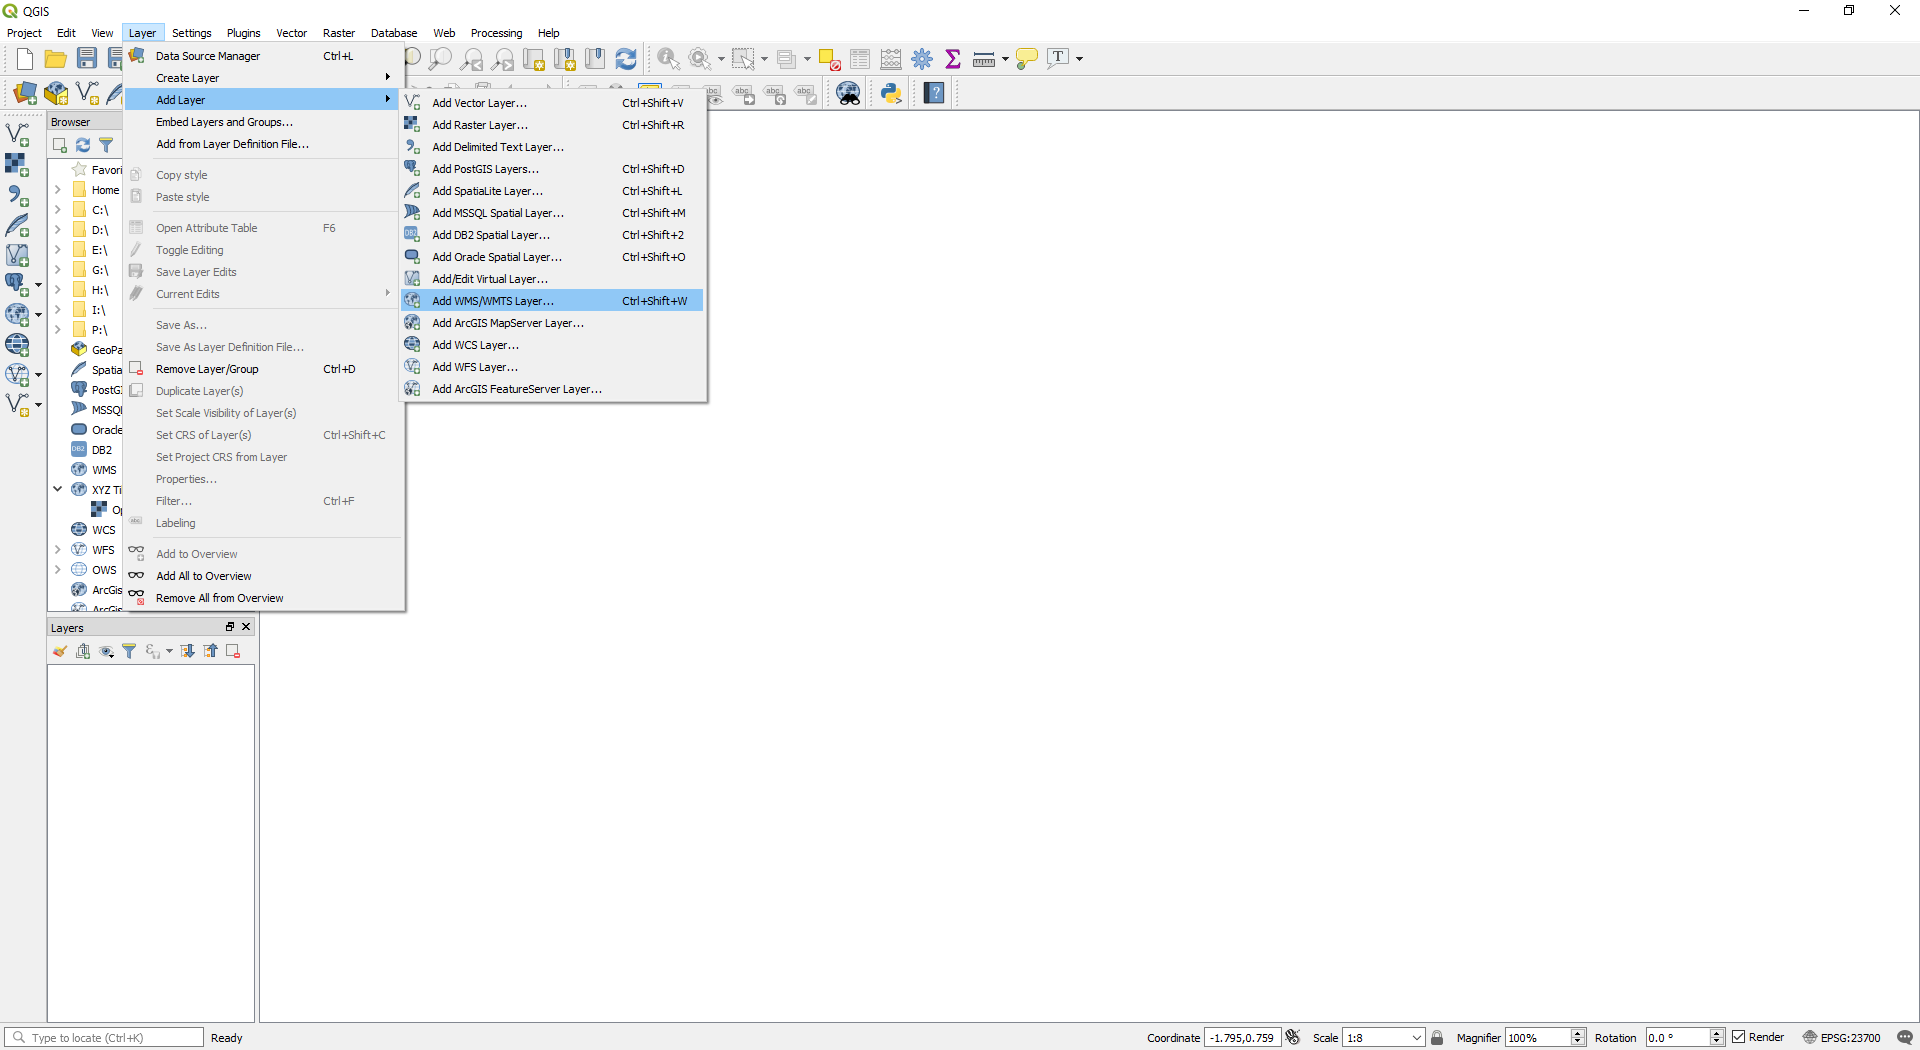This screenshot has height=1050, width=1920.
Task: Open the attribute table toolbar icon
Action: click(x=860, y=59)
